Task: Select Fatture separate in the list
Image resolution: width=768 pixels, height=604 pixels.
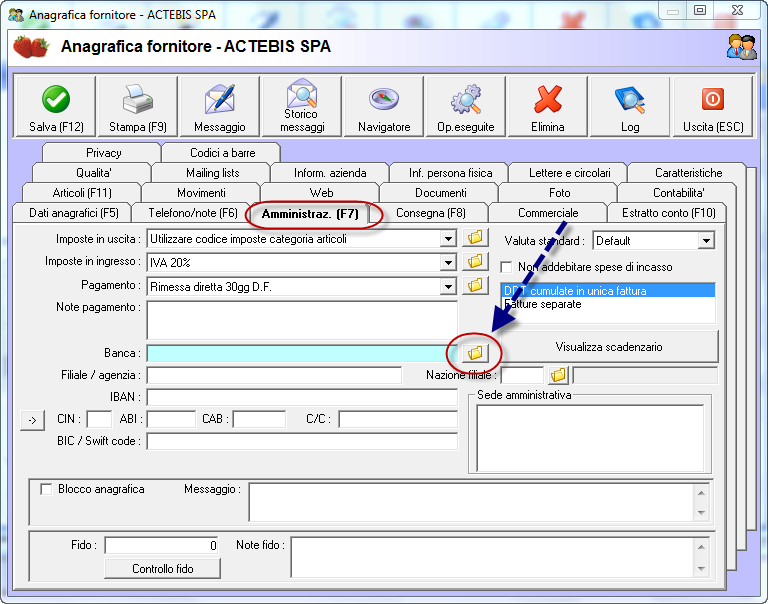Action: [x=608, y=304]
